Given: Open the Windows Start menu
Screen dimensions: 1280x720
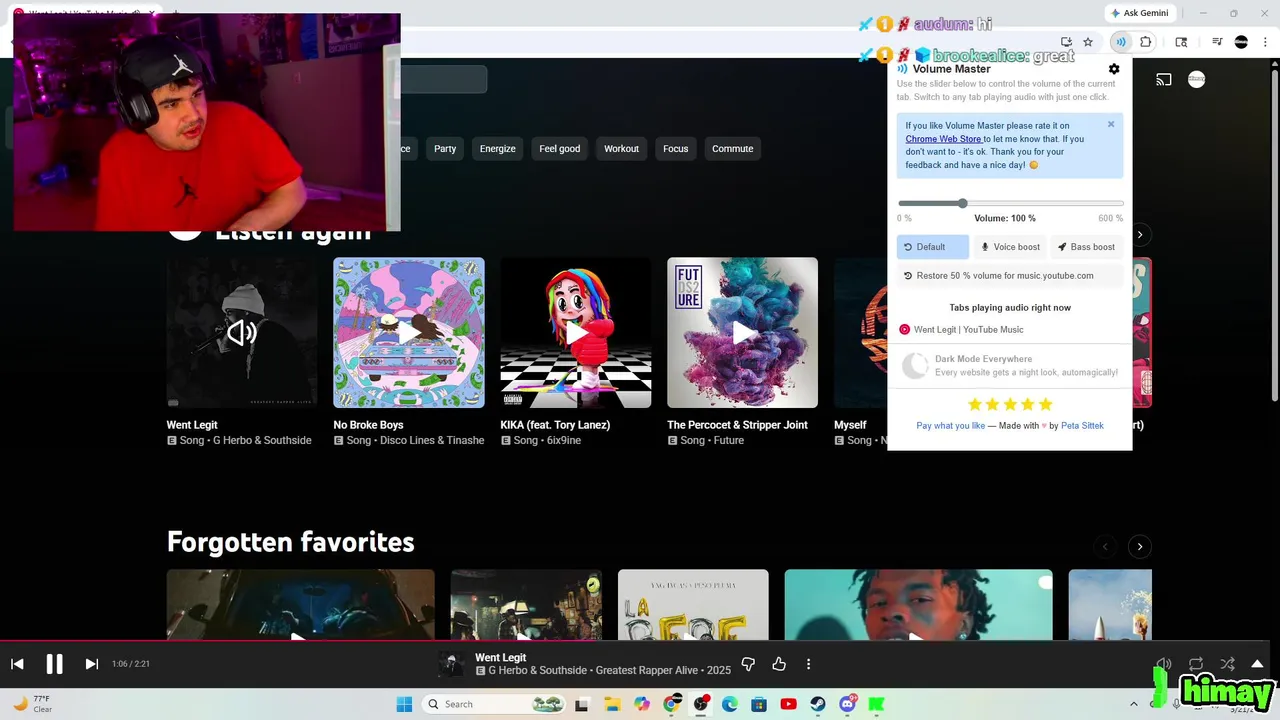Looking at the screenshot, I should (404, 704).
